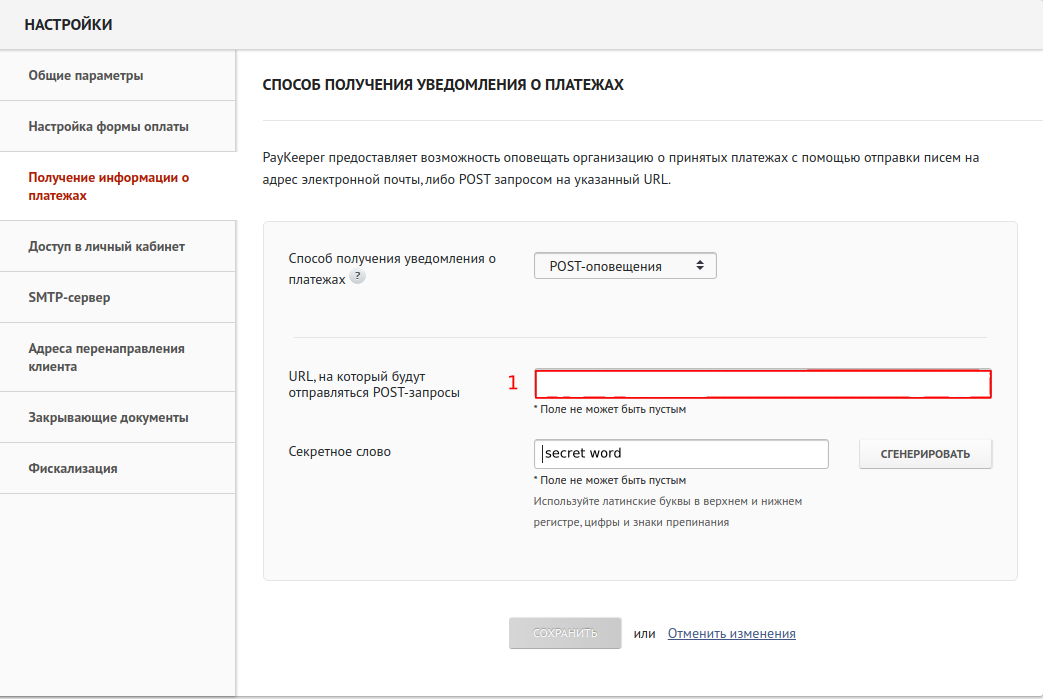
Task: Navigate to Закрывающие документы section
Action: [x=108, y=417]
